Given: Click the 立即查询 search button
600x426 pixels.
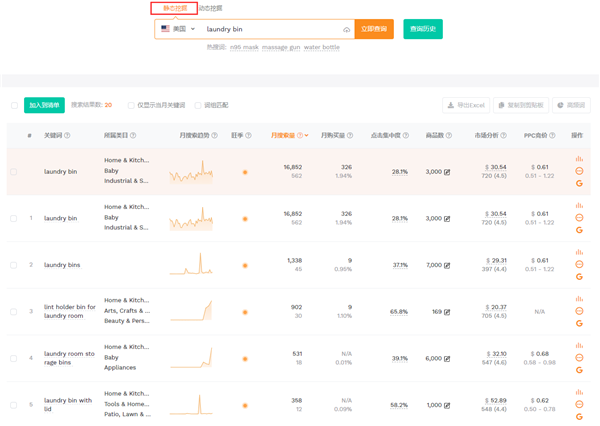Looking at the screenshot, I should (x=374, y=29).
